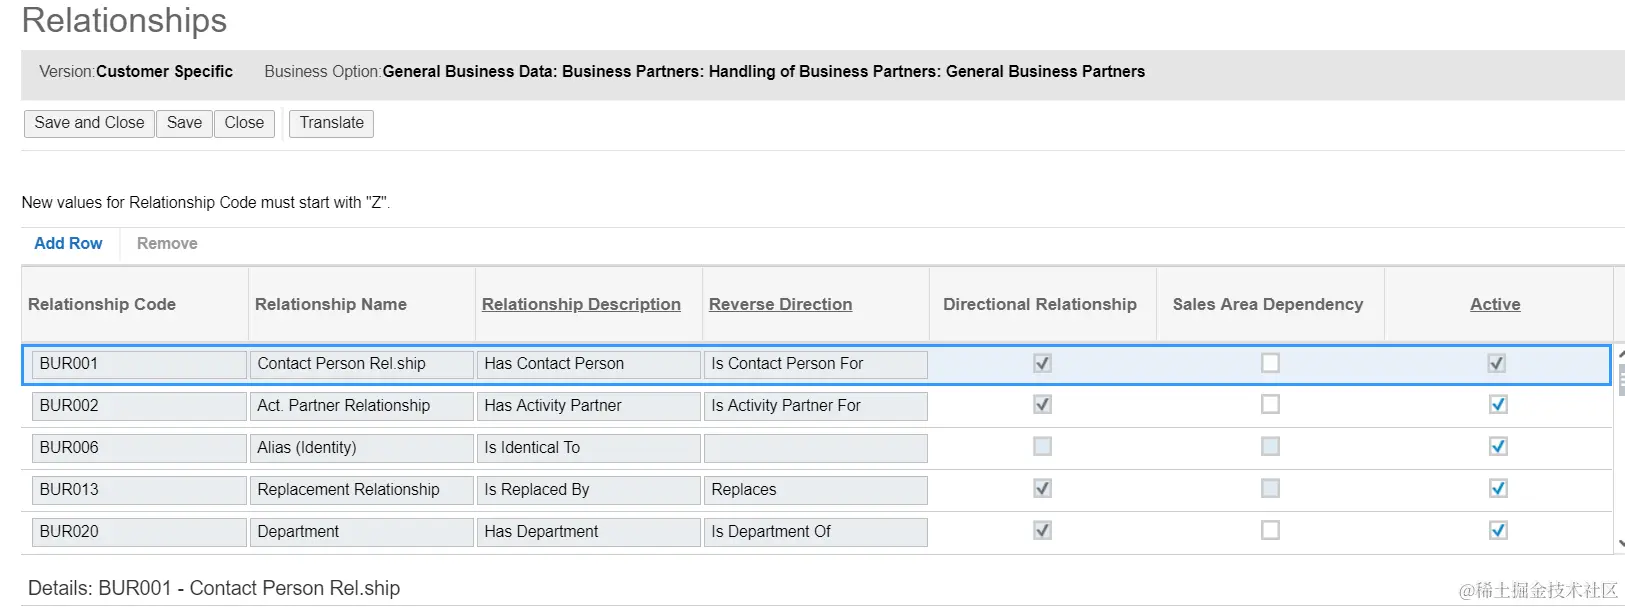Toggle Active checkbox for BUR013 row

[x=1497, y=489]
